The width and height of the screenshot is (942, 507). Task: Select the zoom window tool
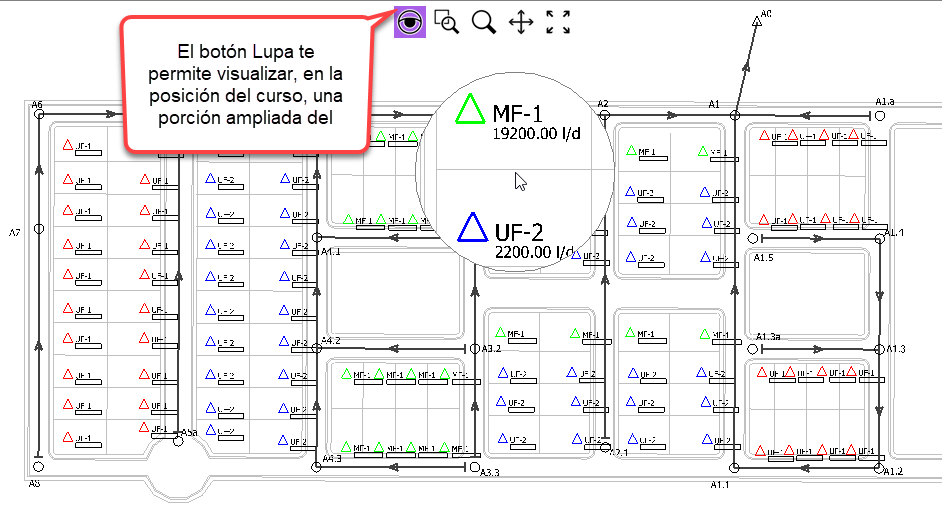pos(446,22)
